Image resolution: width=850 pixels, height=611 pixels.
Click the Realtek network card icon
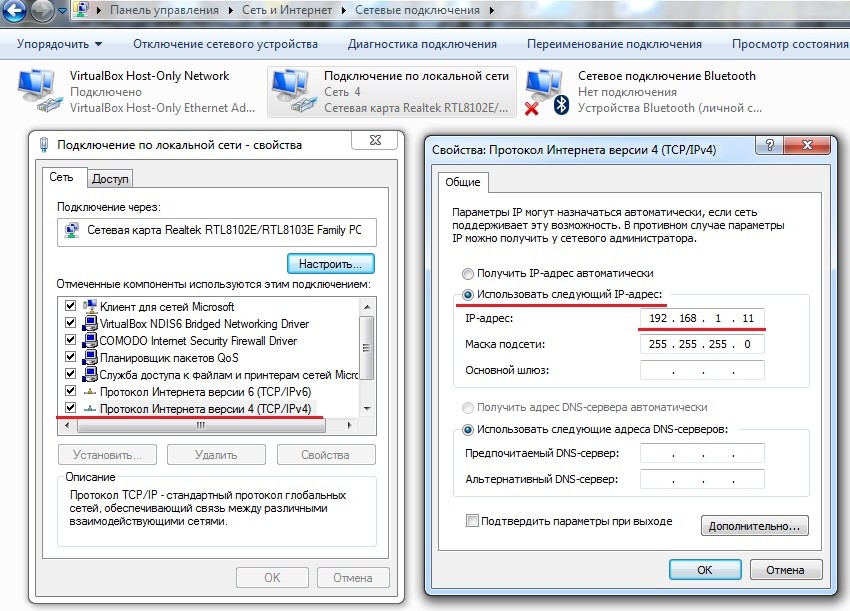click(x=72, y=230)
